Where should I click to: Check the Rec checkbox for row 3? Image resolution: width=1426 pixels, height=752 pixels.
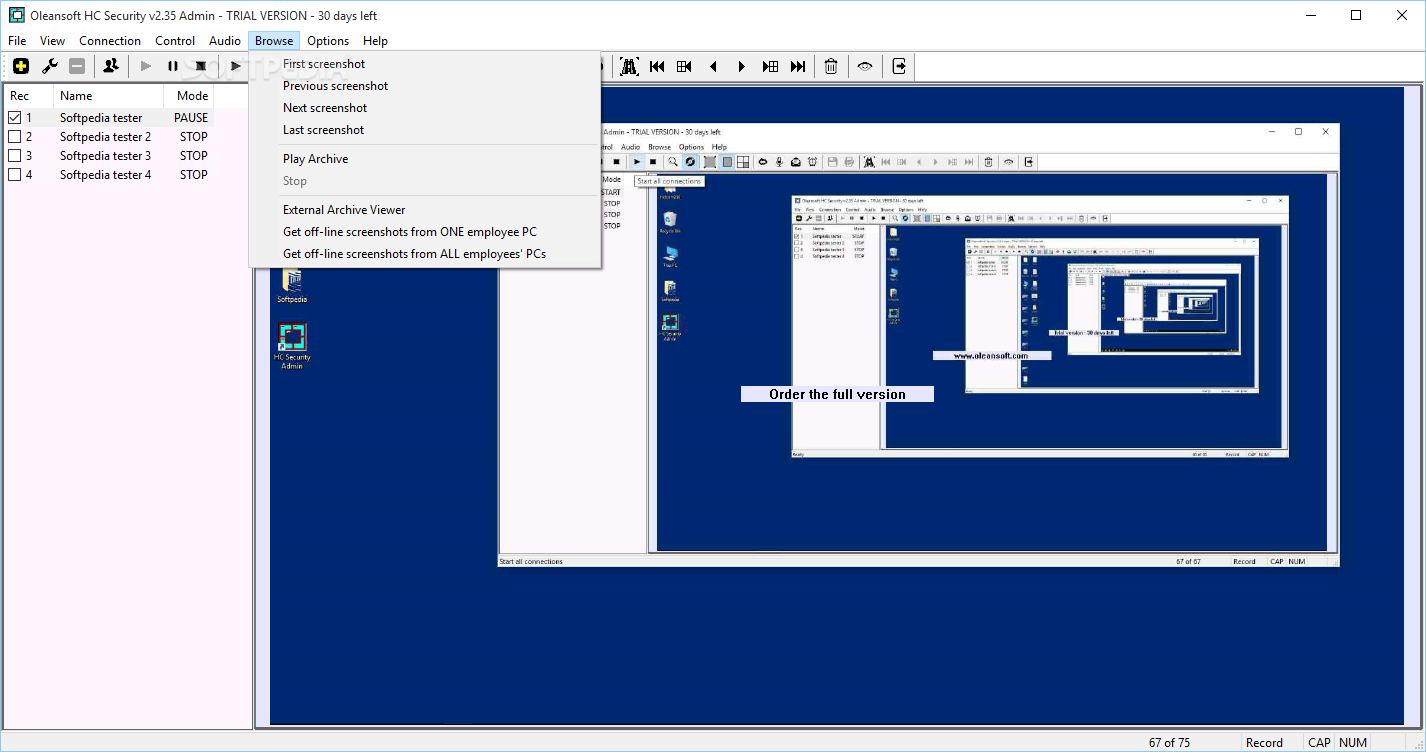click(14, 156)
